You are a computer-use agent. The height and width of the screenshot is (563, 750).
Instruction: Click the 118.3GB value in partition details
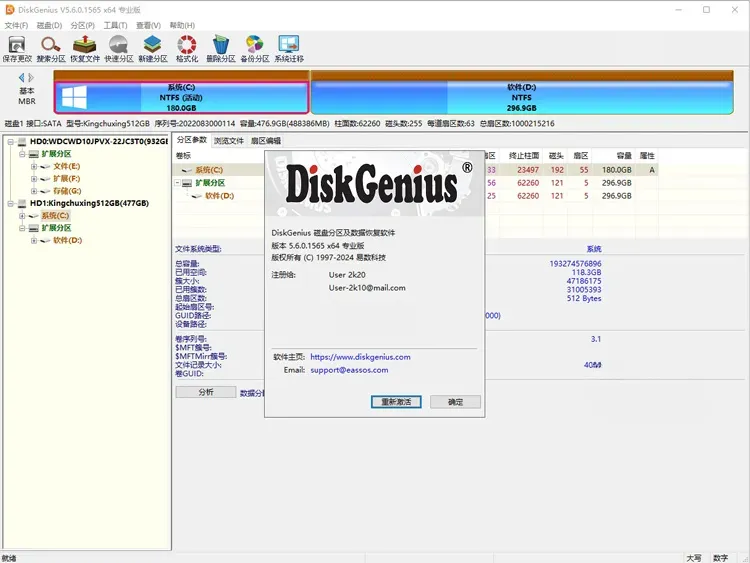[x=586, y=272]
